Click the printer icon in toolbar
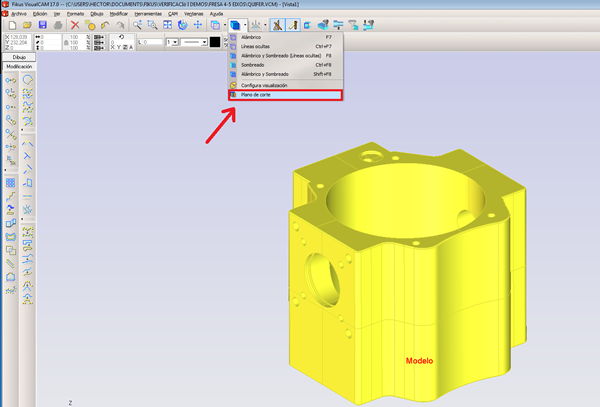The image size is (600, 407). [x=57, y=24]
